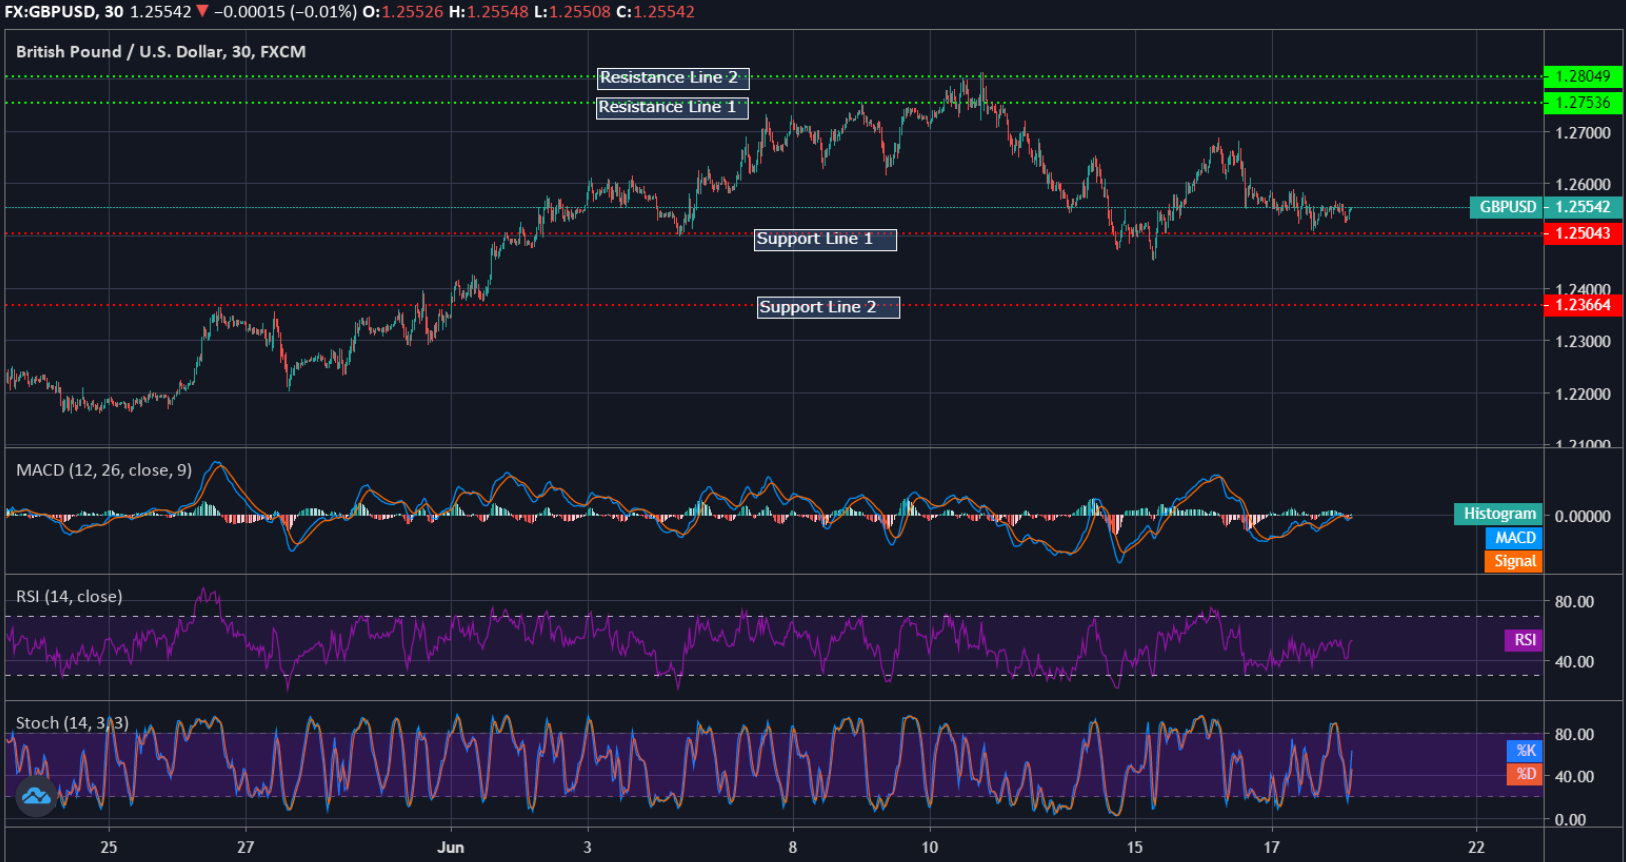Click the 1.22000 price scale label
Viewport: 1626px width, 862px height.
1583,394
